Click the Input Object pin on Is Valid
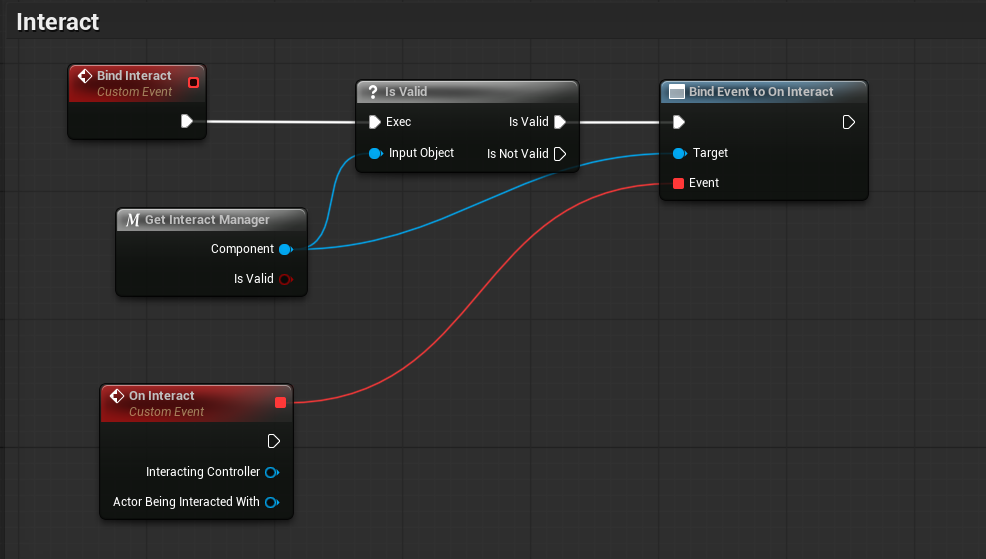Viewport: 986px width, 559px height. pos(374,153)
